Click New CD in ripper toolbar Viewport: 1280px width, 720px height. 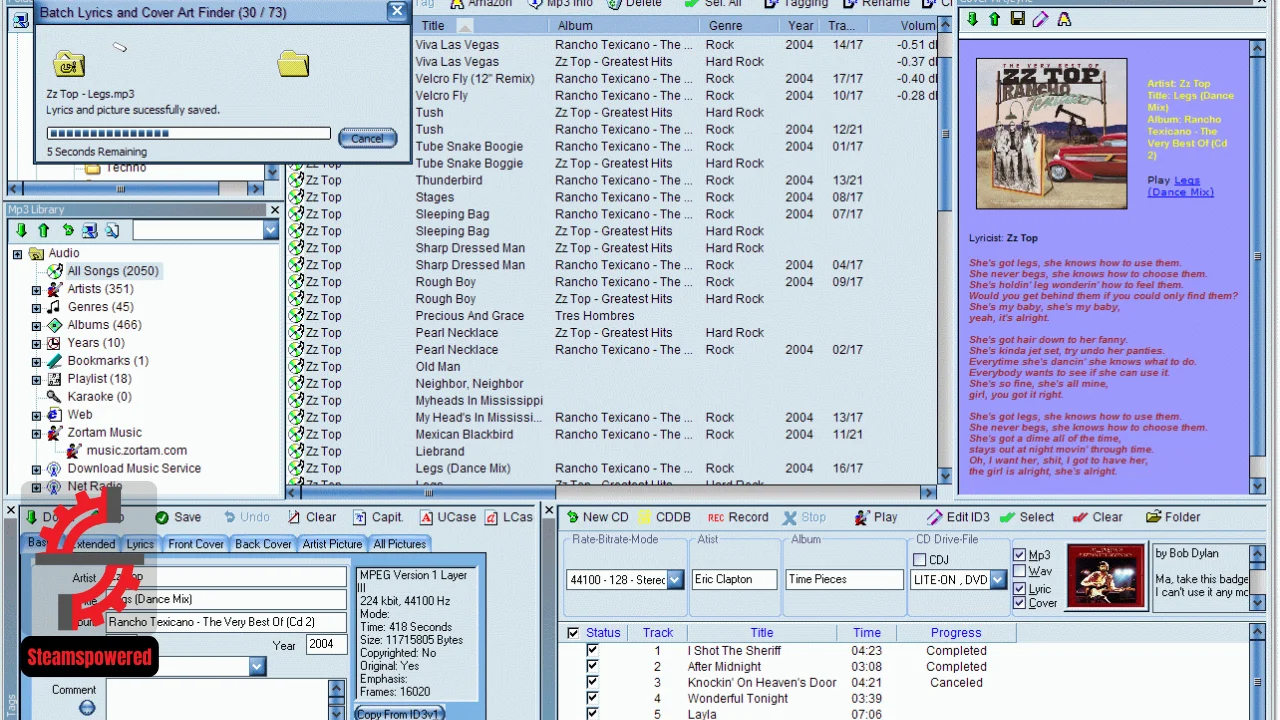tap(596, 517)
